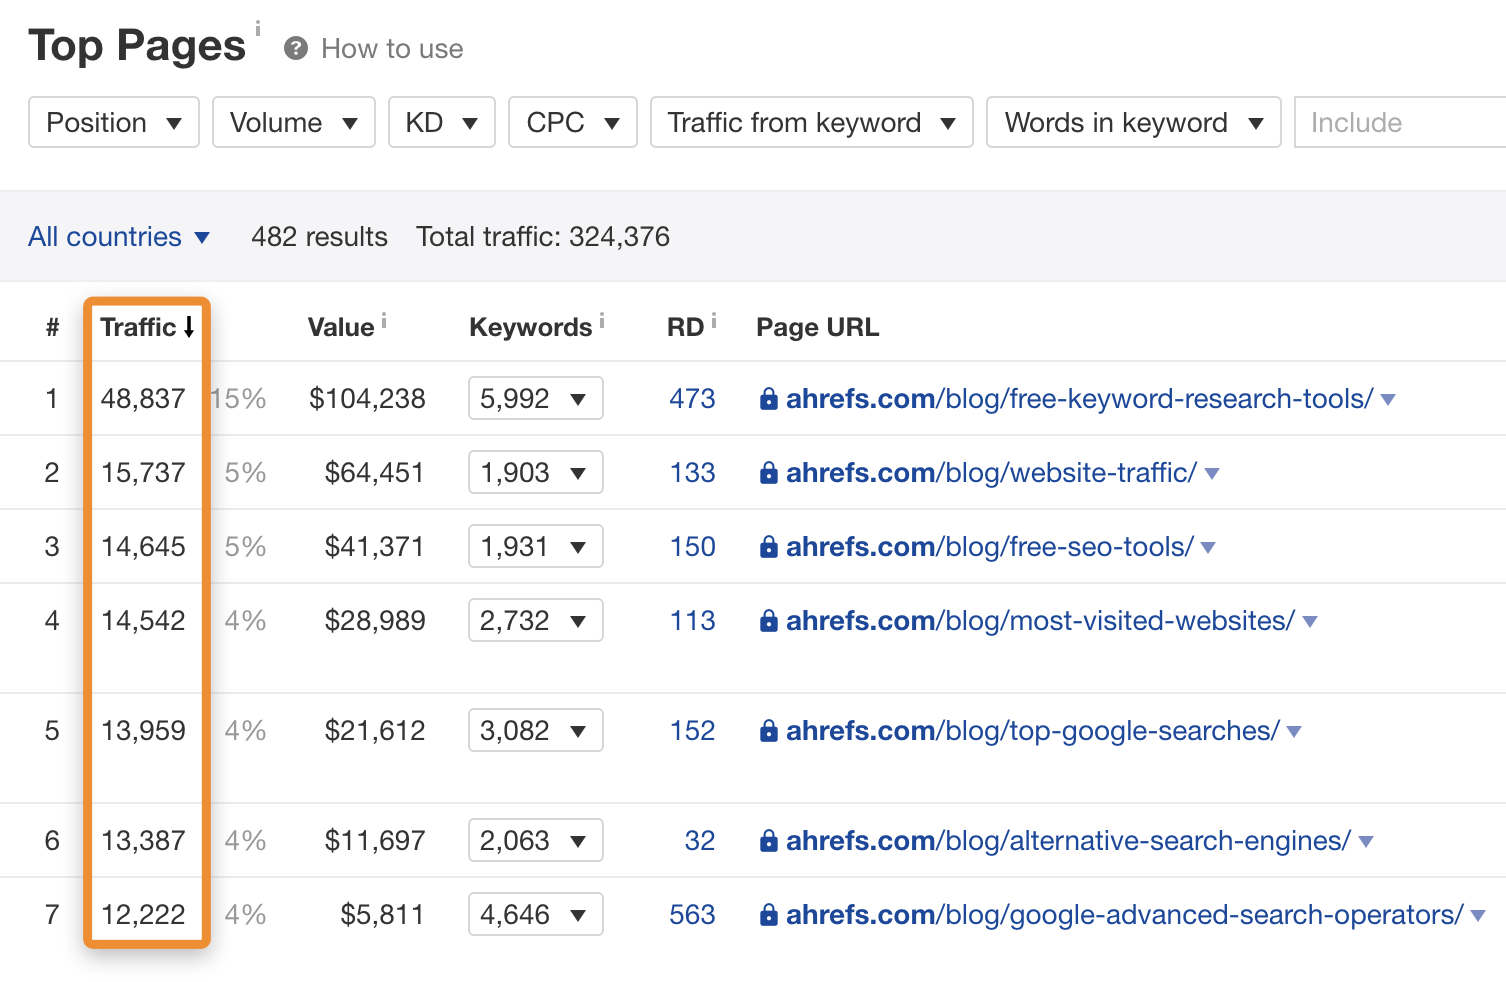Open the KD filter dropdown
This screenshot has width=1506, height=982.
coord(441,122)
